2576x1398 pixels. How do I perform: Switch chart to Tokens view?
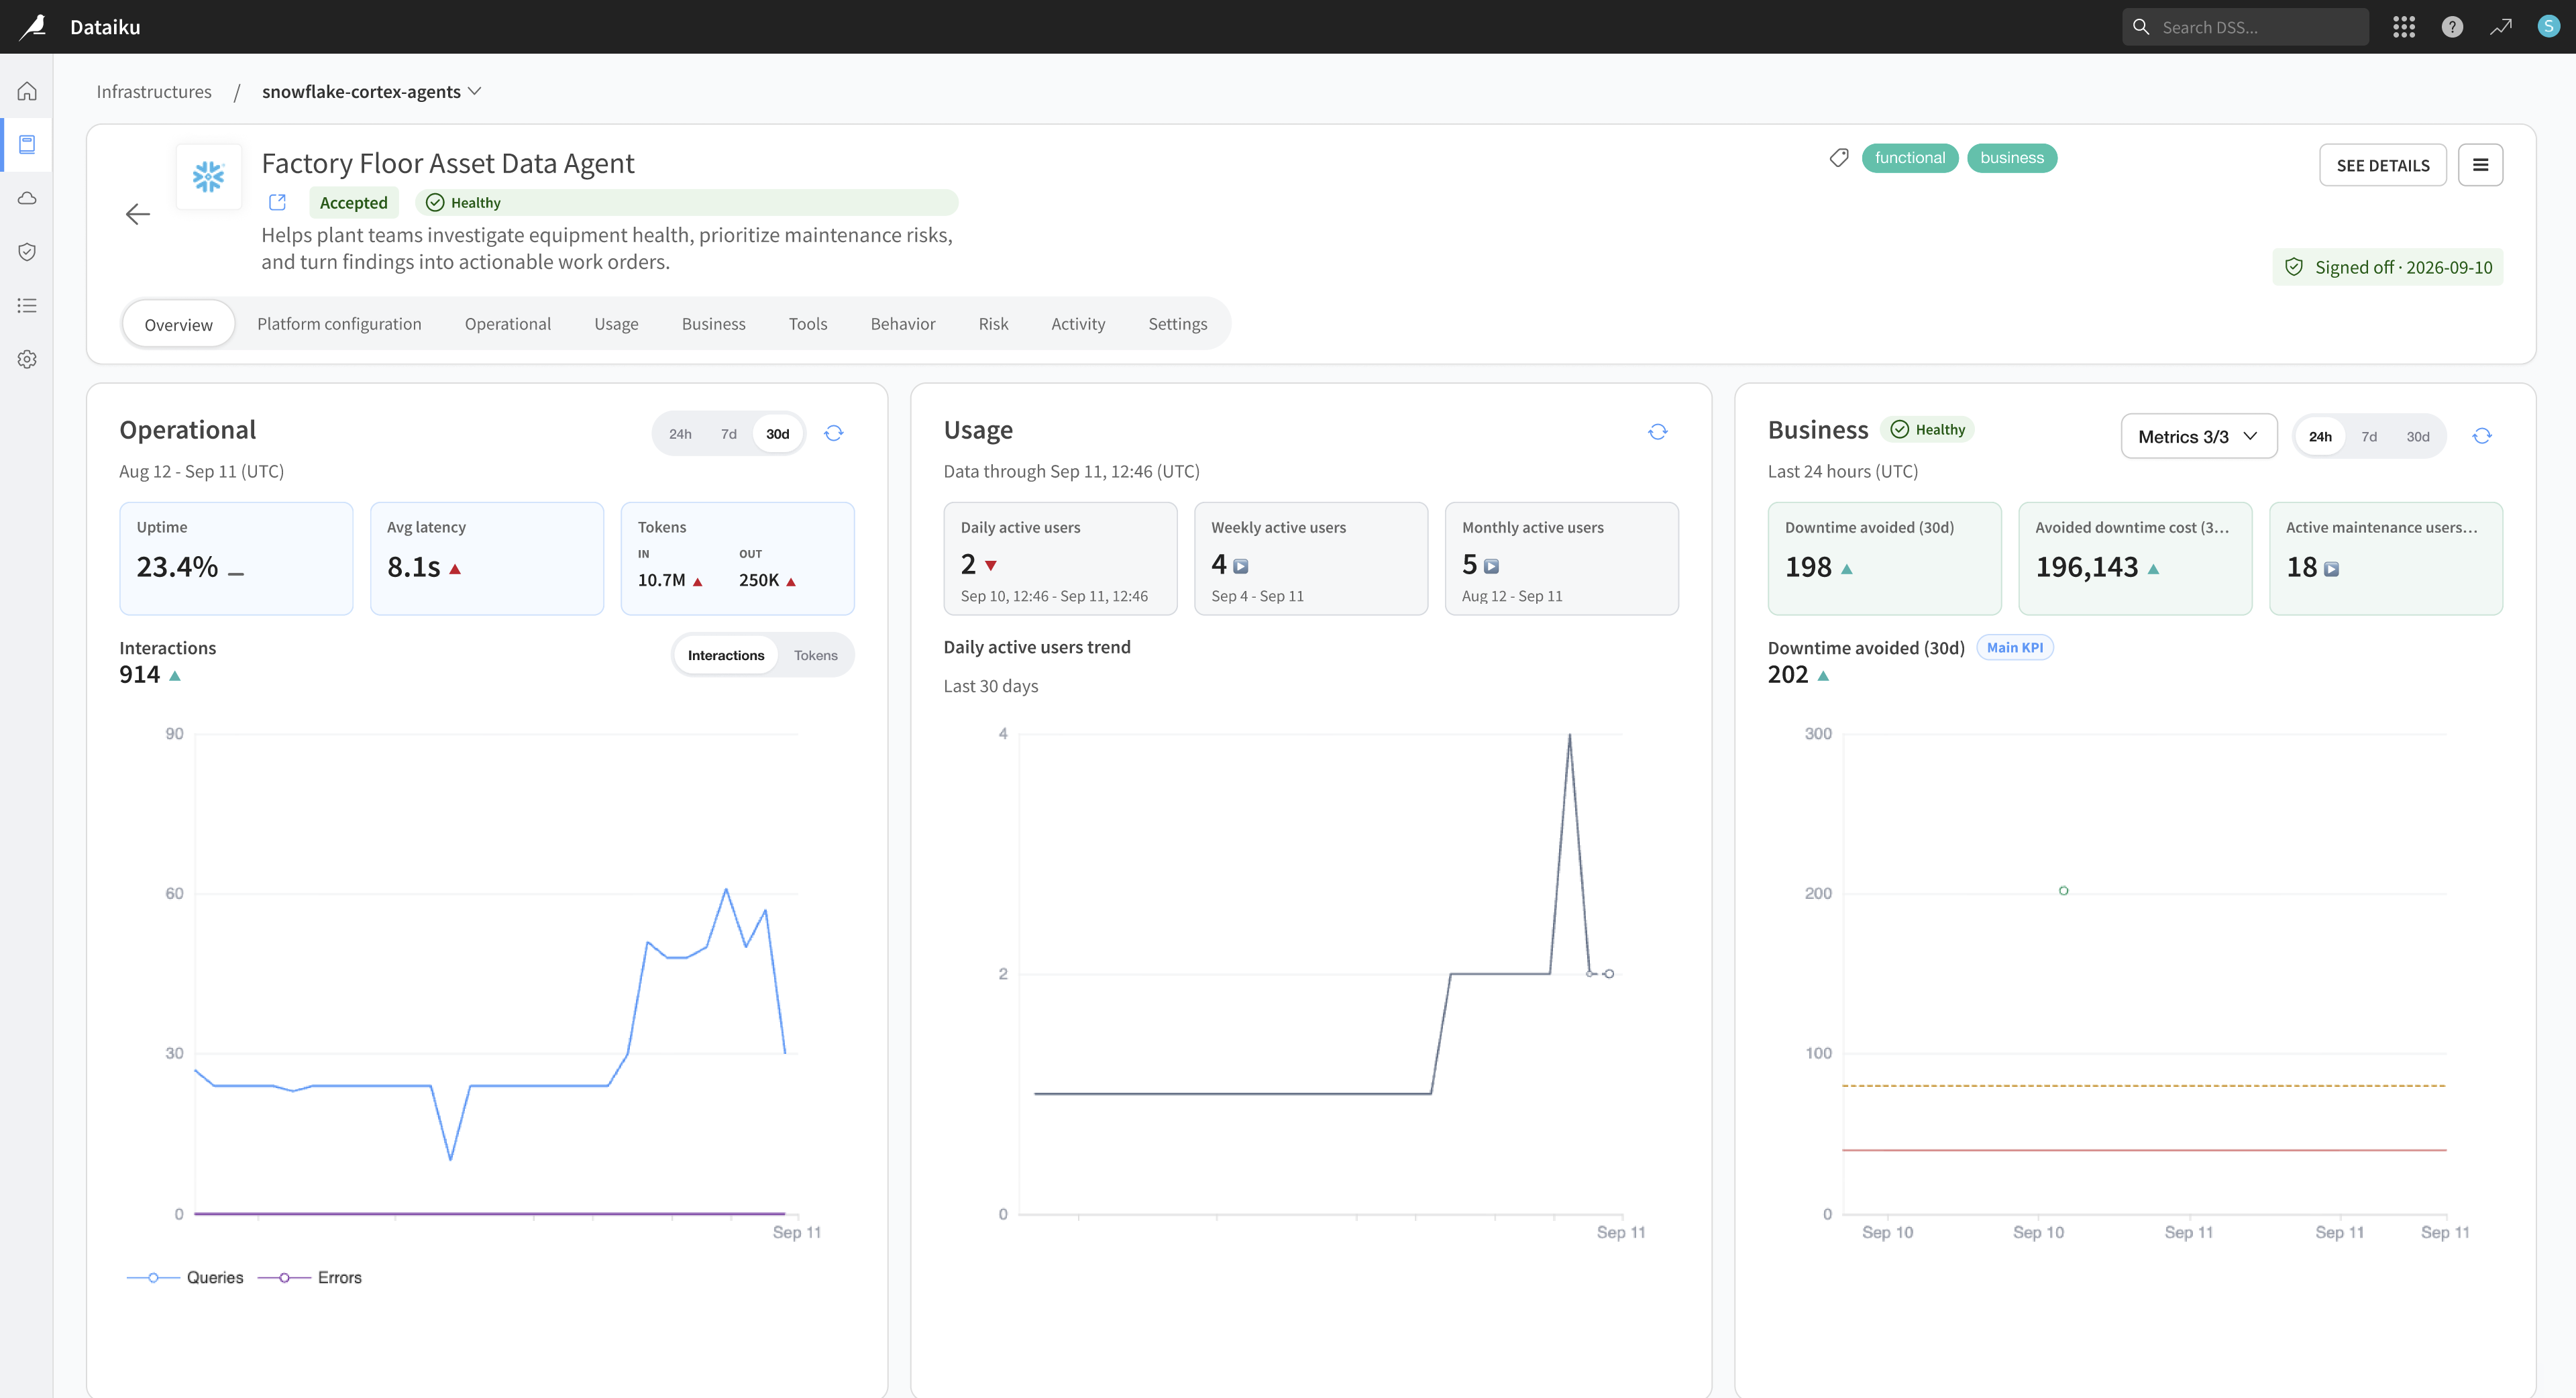pyautogui.click(x=816, y=655)
